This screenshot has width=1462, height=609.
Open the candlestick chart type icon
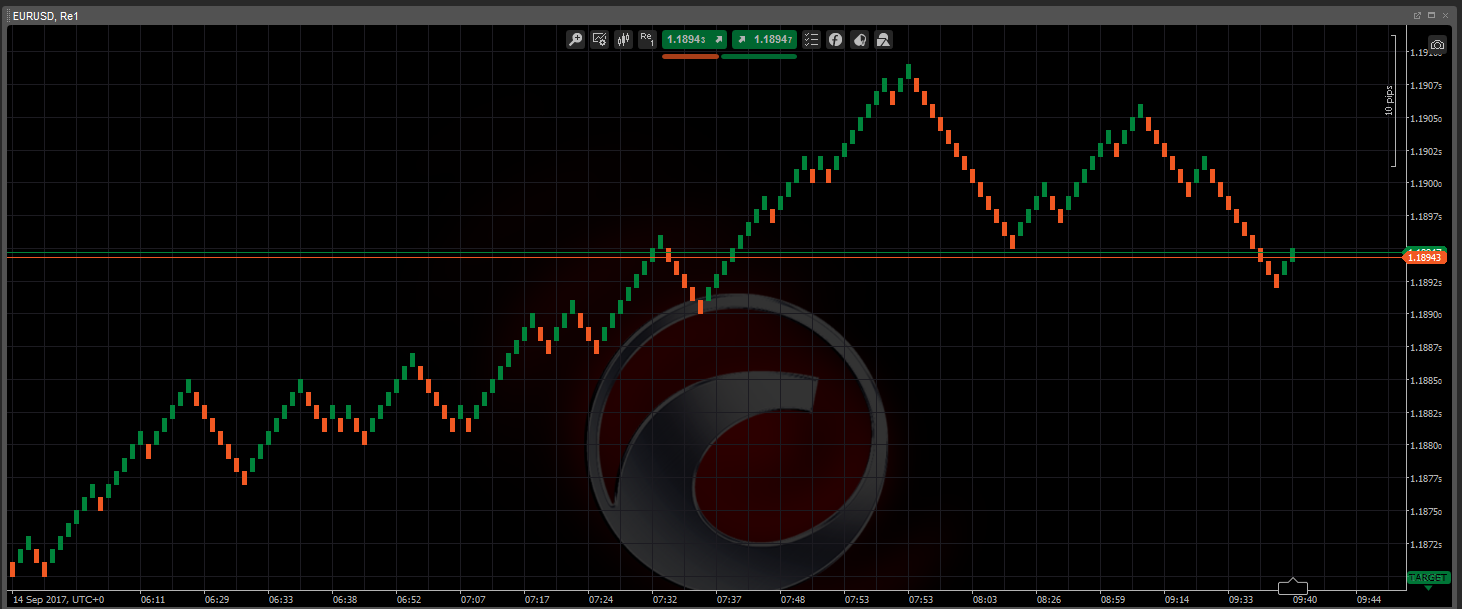coord(623,40)
